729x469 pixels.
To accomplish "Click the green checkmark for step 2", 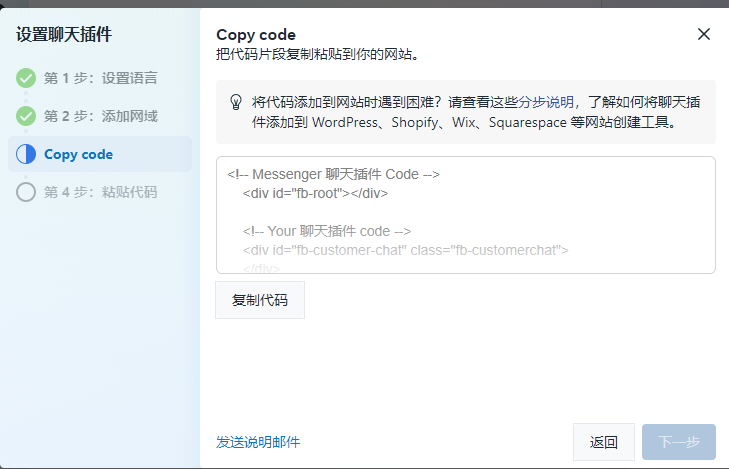I will point(26,116).
